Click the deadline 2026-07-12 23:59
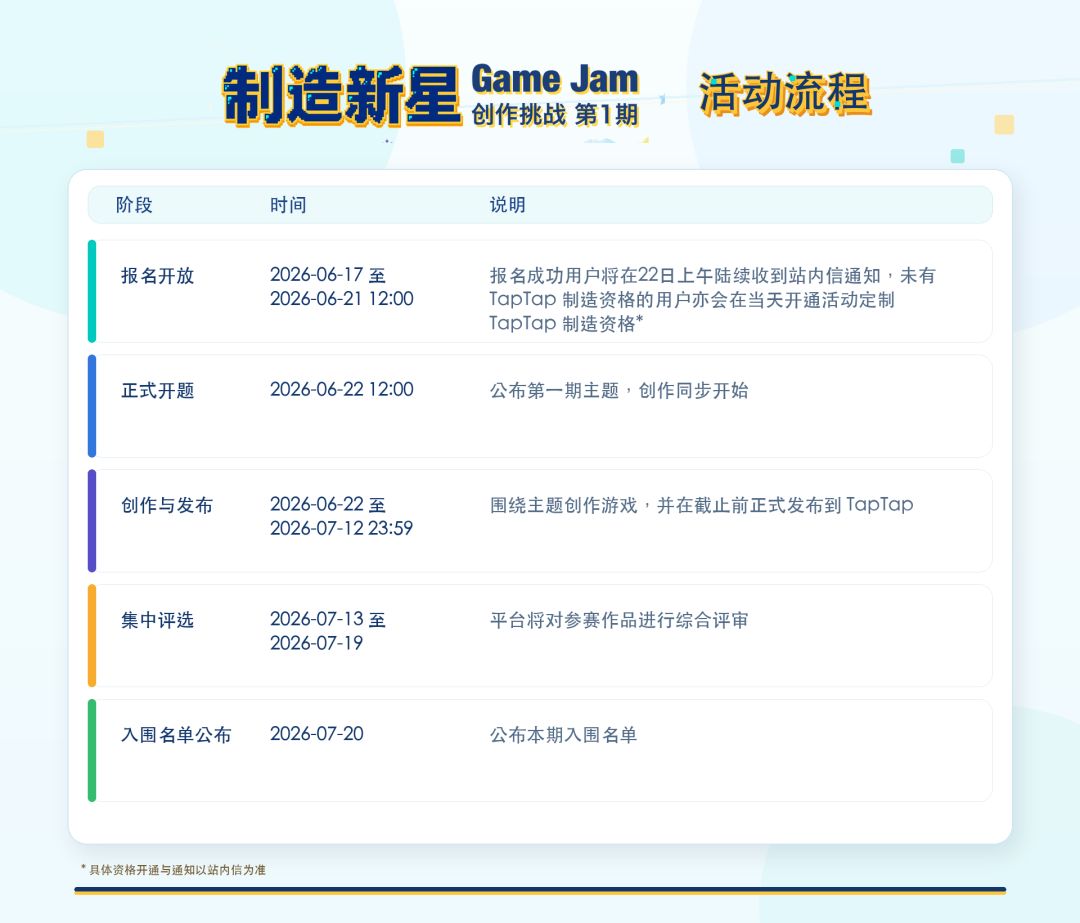The height and width of the screenshot is (923, 1080). (342, 528)
